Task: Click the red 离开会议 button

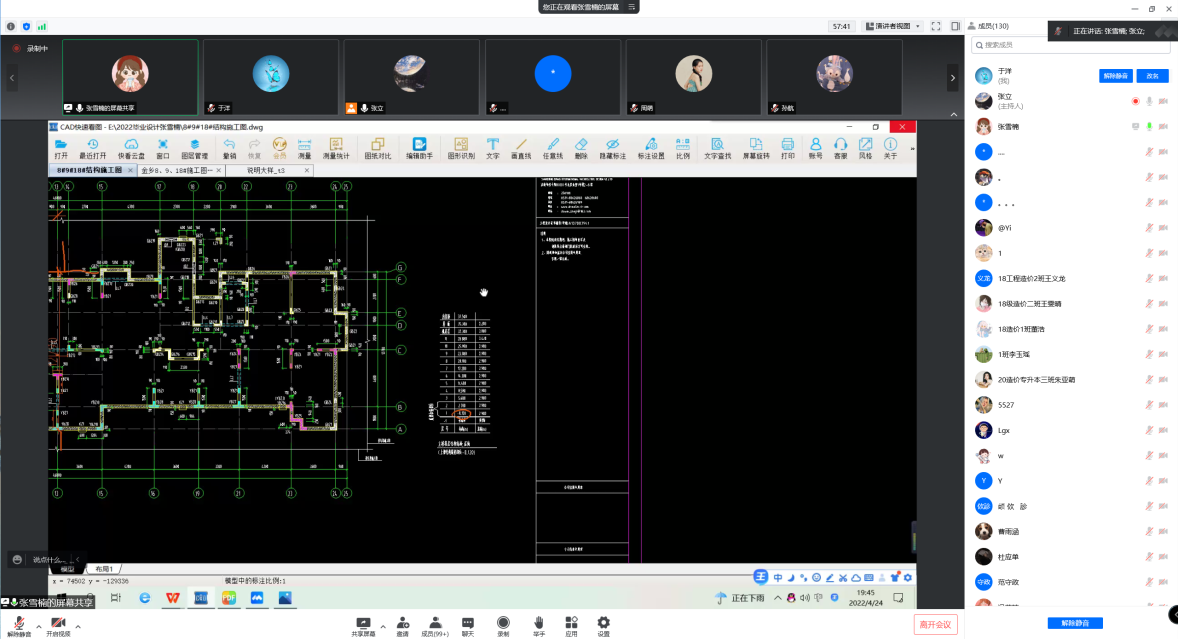Action: [x=935, y=624]
